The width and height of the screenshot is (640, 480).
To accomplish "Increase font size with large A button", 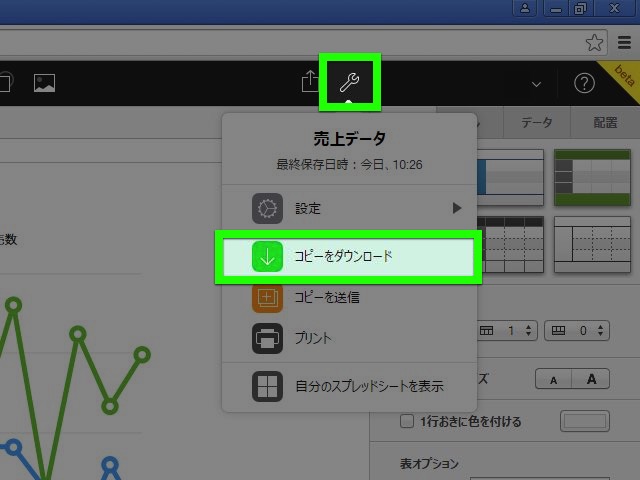I will click(x=591, y=380).
